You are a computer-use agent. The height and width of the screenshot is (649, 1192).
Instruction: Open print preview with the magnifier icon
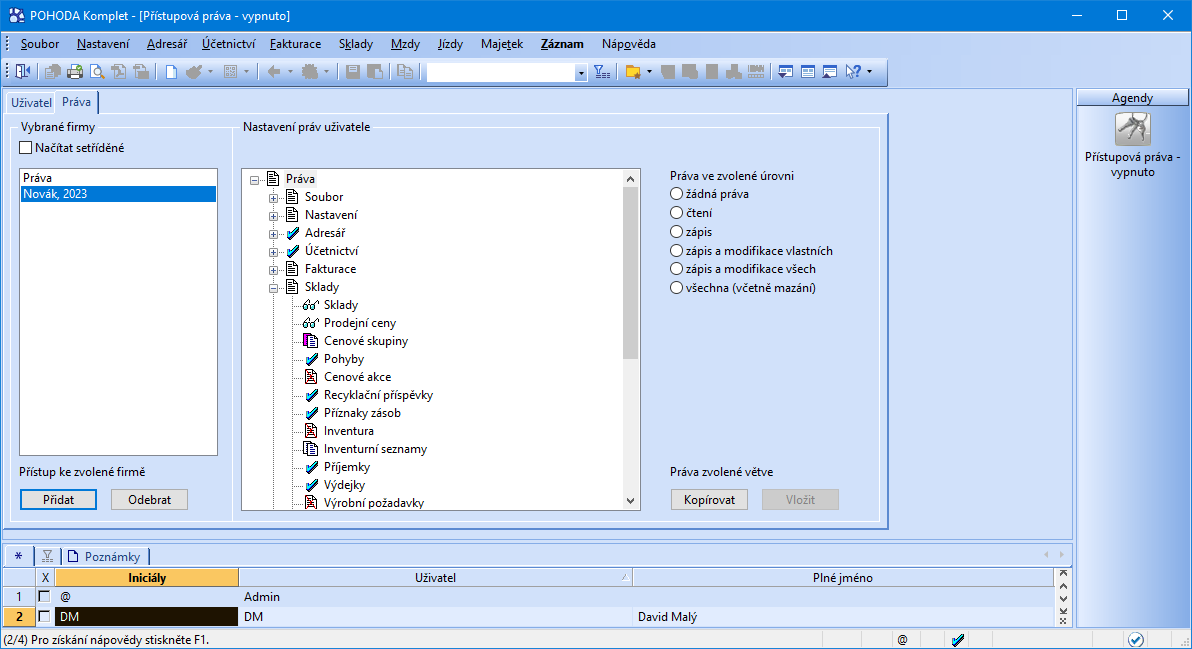coord(97,71)
